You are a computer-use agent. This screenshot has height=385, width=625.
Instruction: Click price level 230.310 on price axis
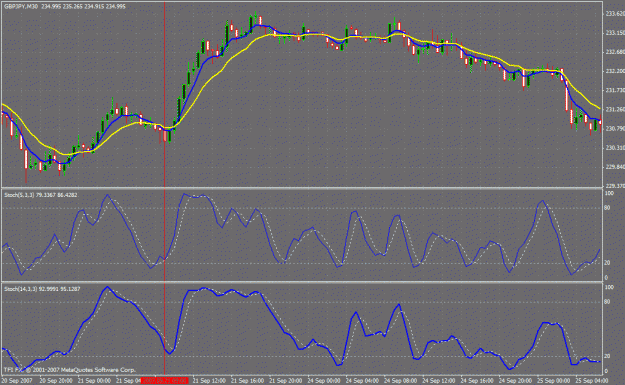(x=615, y=147)
